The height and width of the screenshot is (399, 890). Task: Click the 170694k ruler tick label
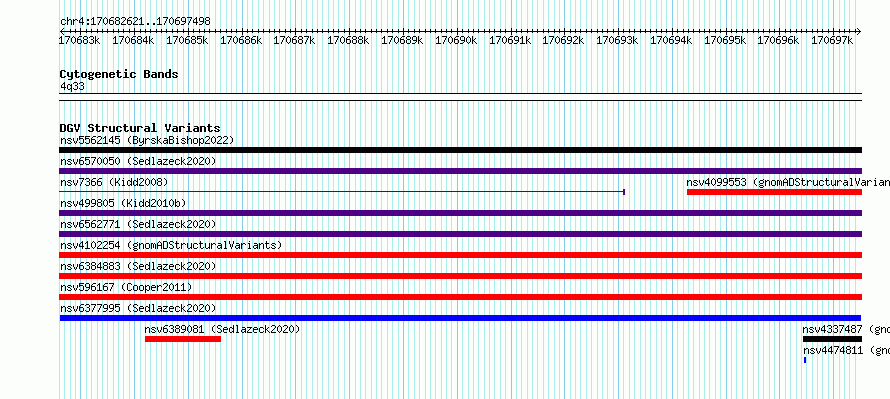point(671,40)
